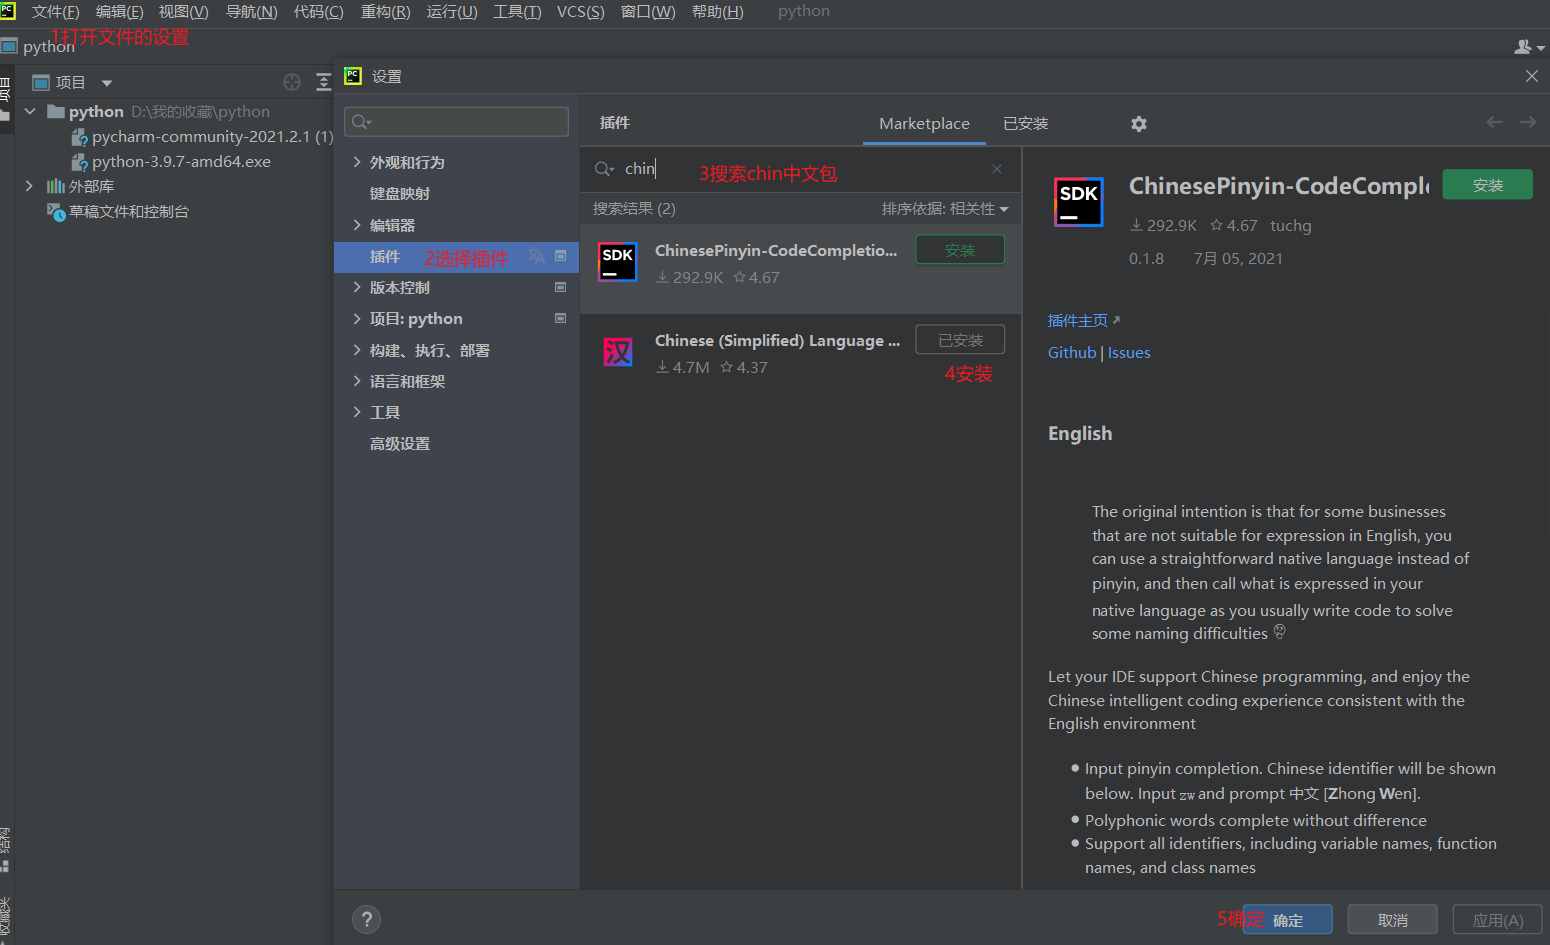The image size is (1550, 945).
Task: Open the 文件(F) menu
Action: (x=55, y=12)
